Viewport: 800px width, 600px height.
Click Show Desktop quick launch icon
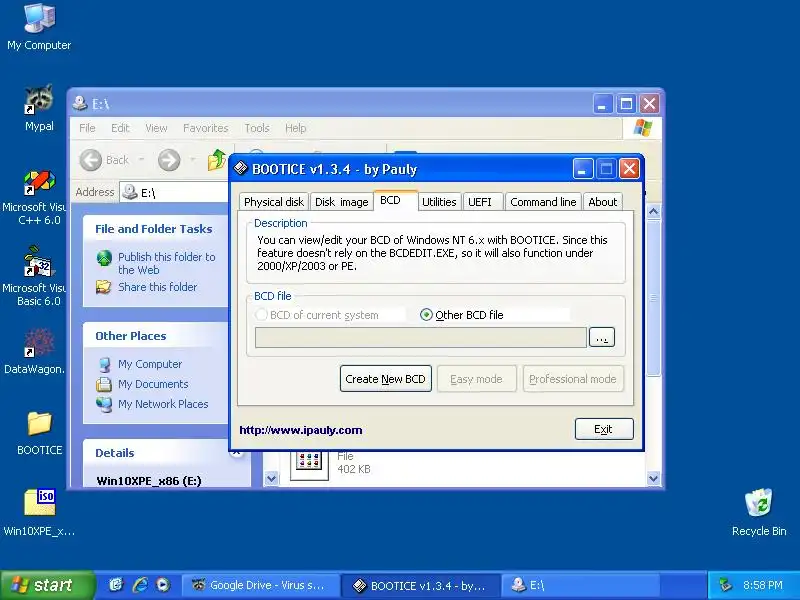116,585
